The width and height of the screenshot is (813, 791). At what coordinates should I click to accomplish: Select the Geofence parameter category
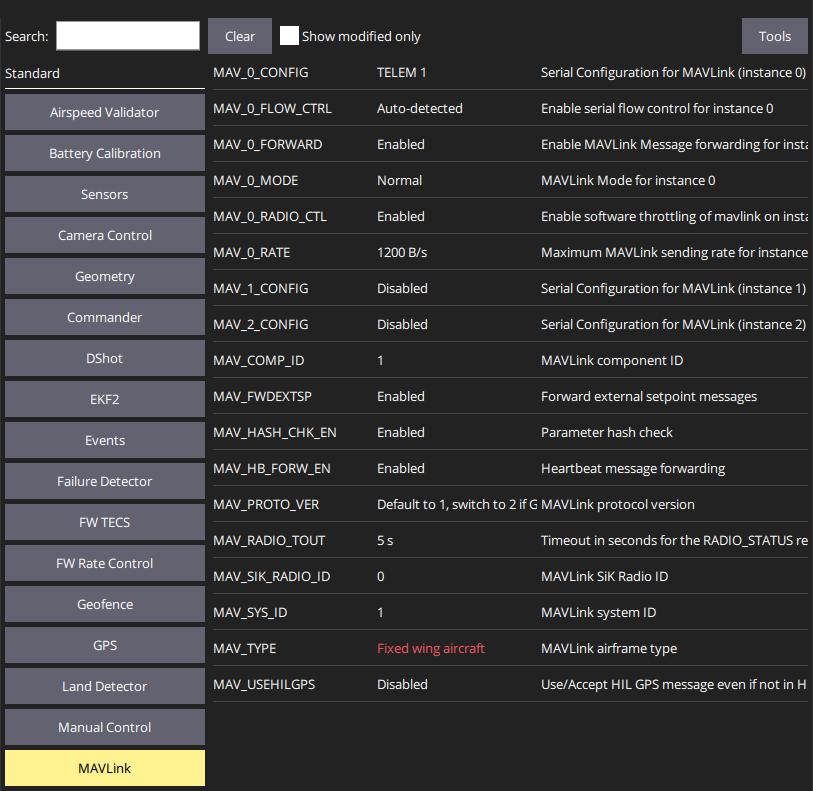[105, 605]
